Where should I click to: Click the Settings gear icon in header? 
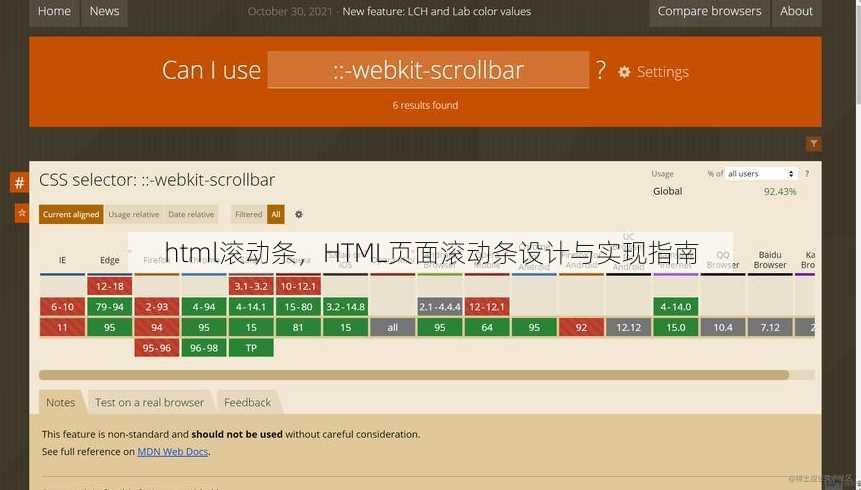(x=624, y=72)
